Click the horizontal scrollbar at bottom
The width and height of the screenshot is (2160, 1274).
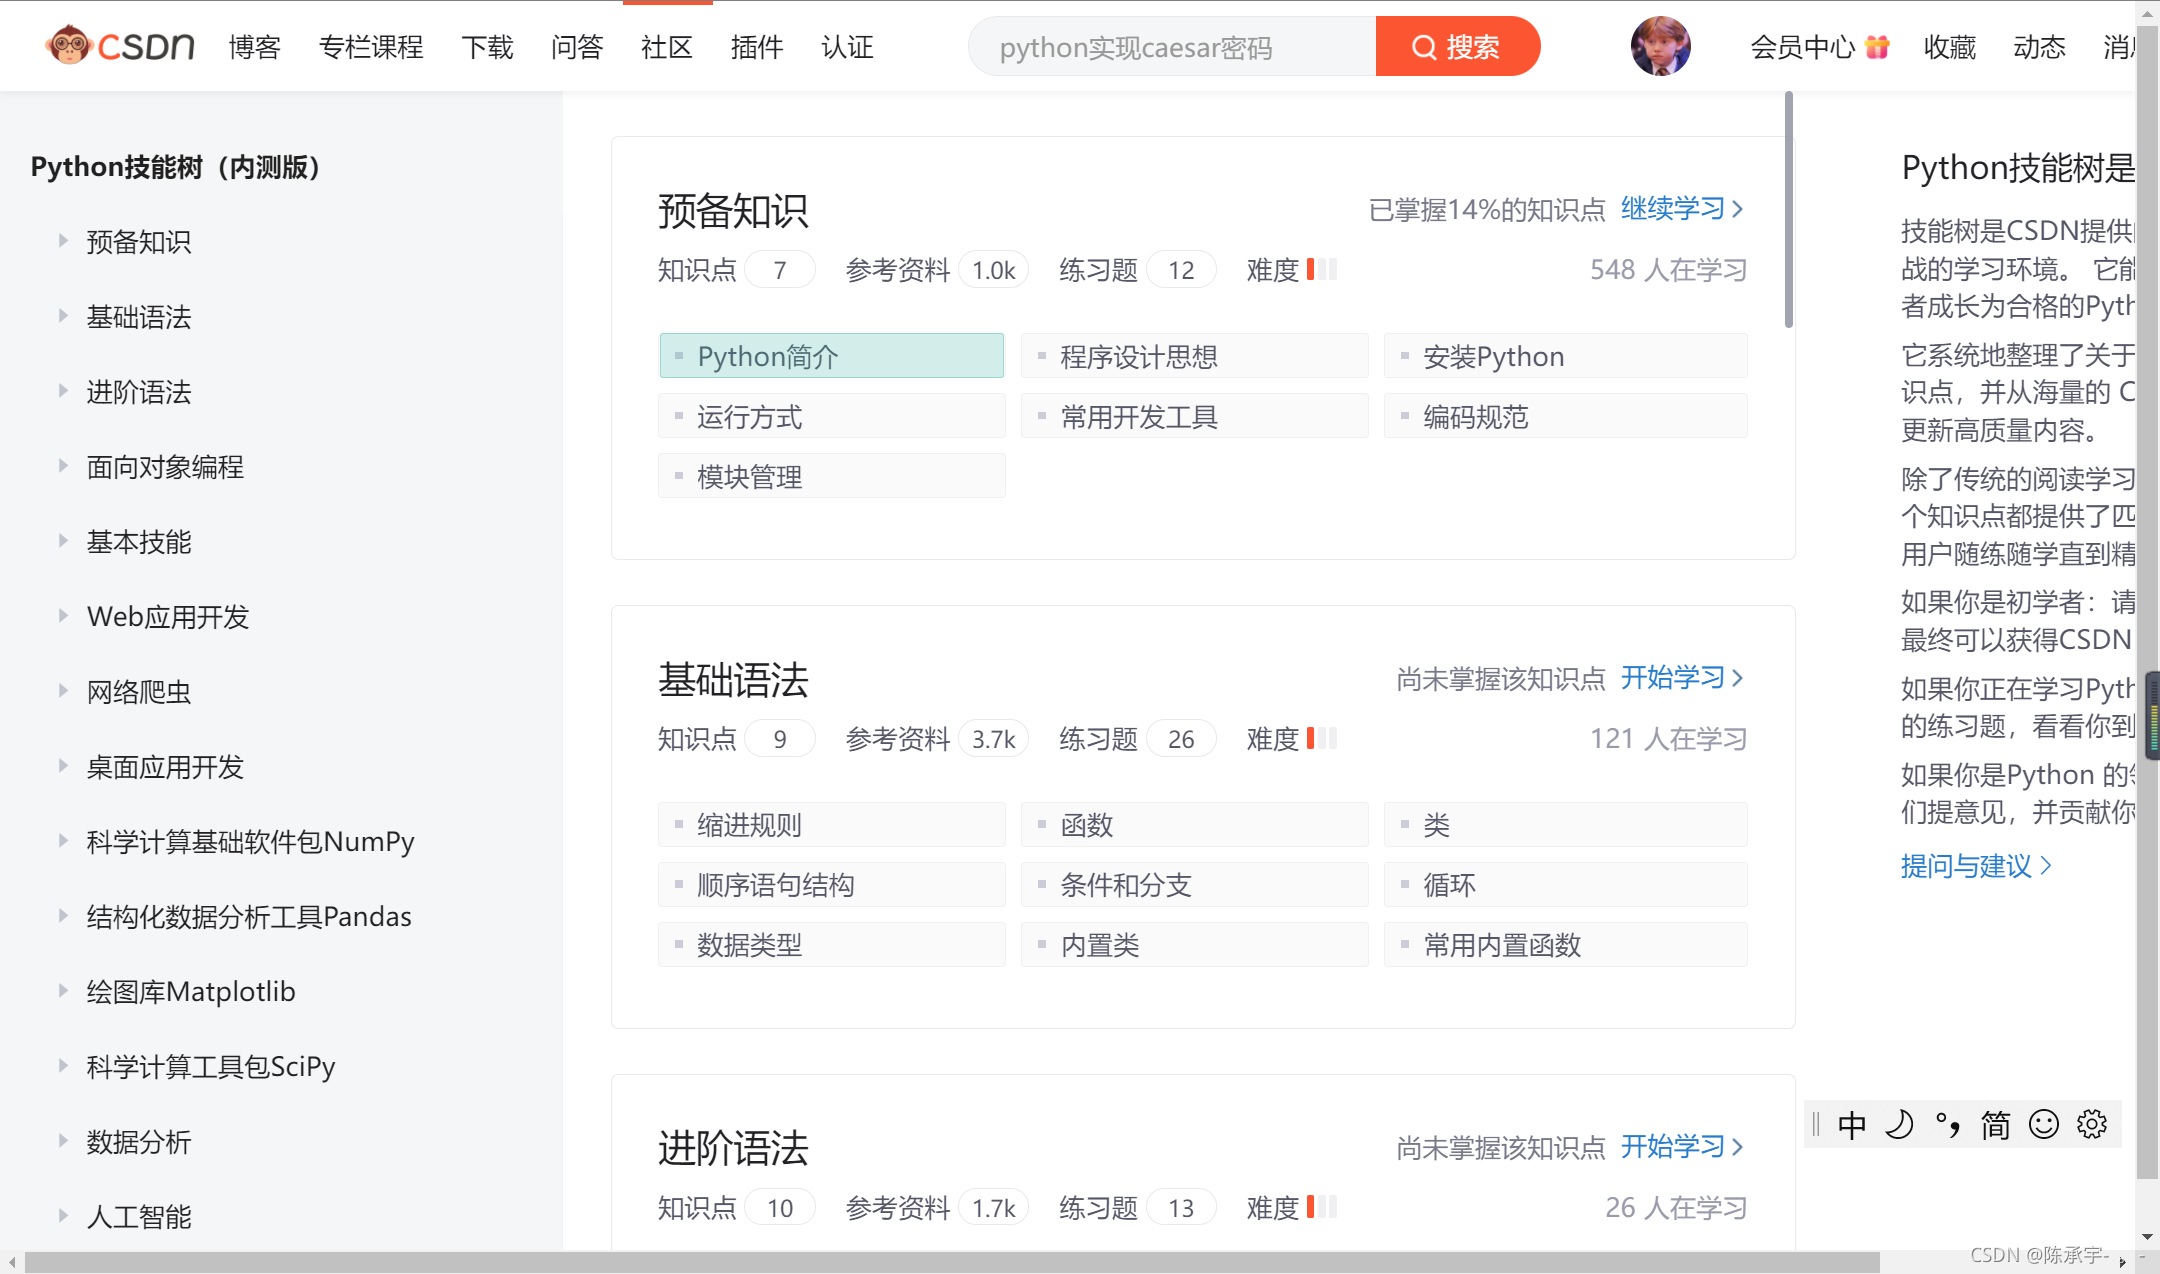coord(952,1262)
